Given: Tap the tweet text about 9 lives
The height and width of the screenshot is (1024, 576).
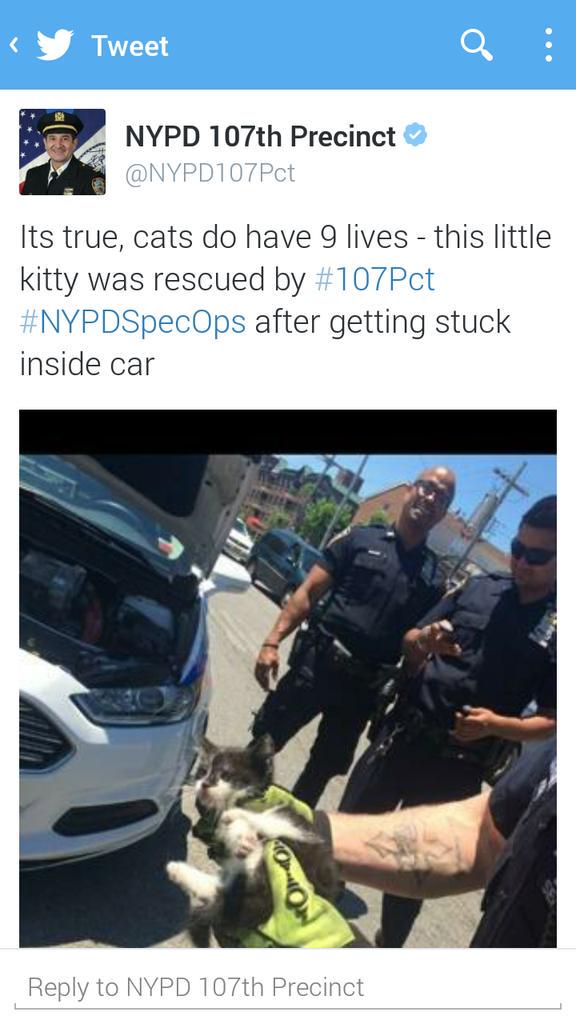Looking at the screenshot, I should (286, 300).
